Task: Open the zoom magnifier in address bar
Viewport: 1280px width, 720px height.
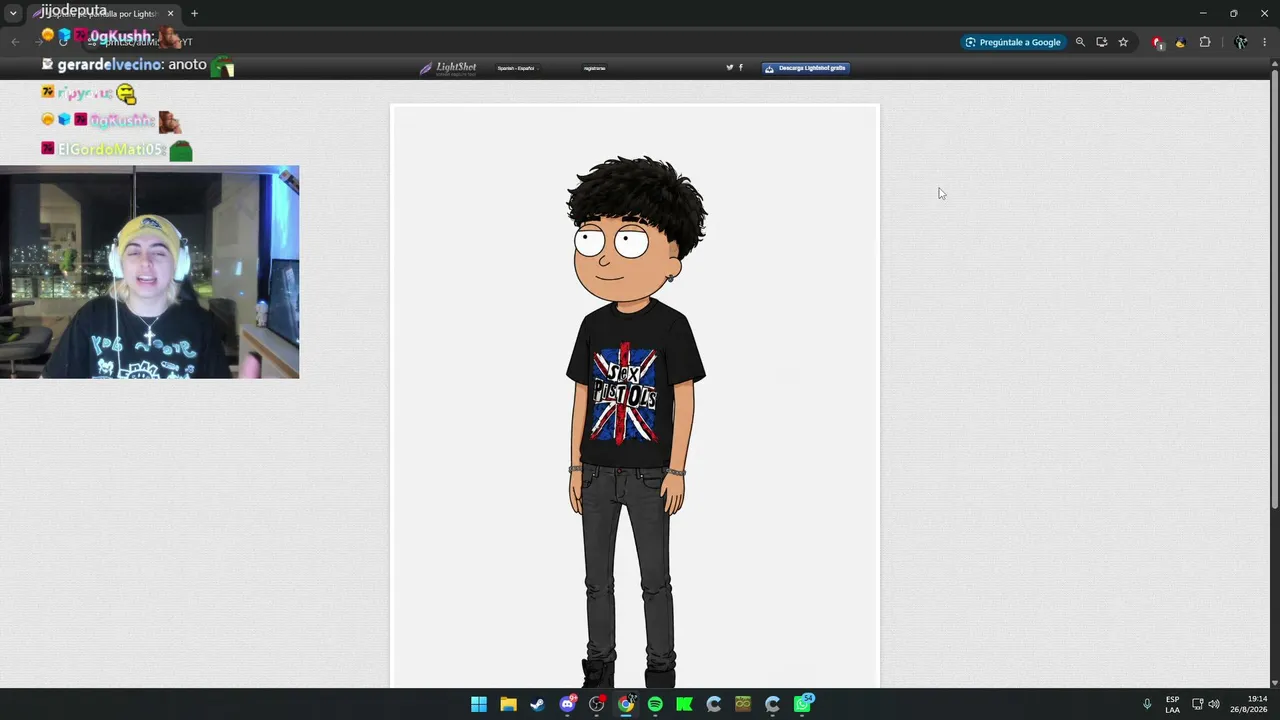Action: point(1080,42)
